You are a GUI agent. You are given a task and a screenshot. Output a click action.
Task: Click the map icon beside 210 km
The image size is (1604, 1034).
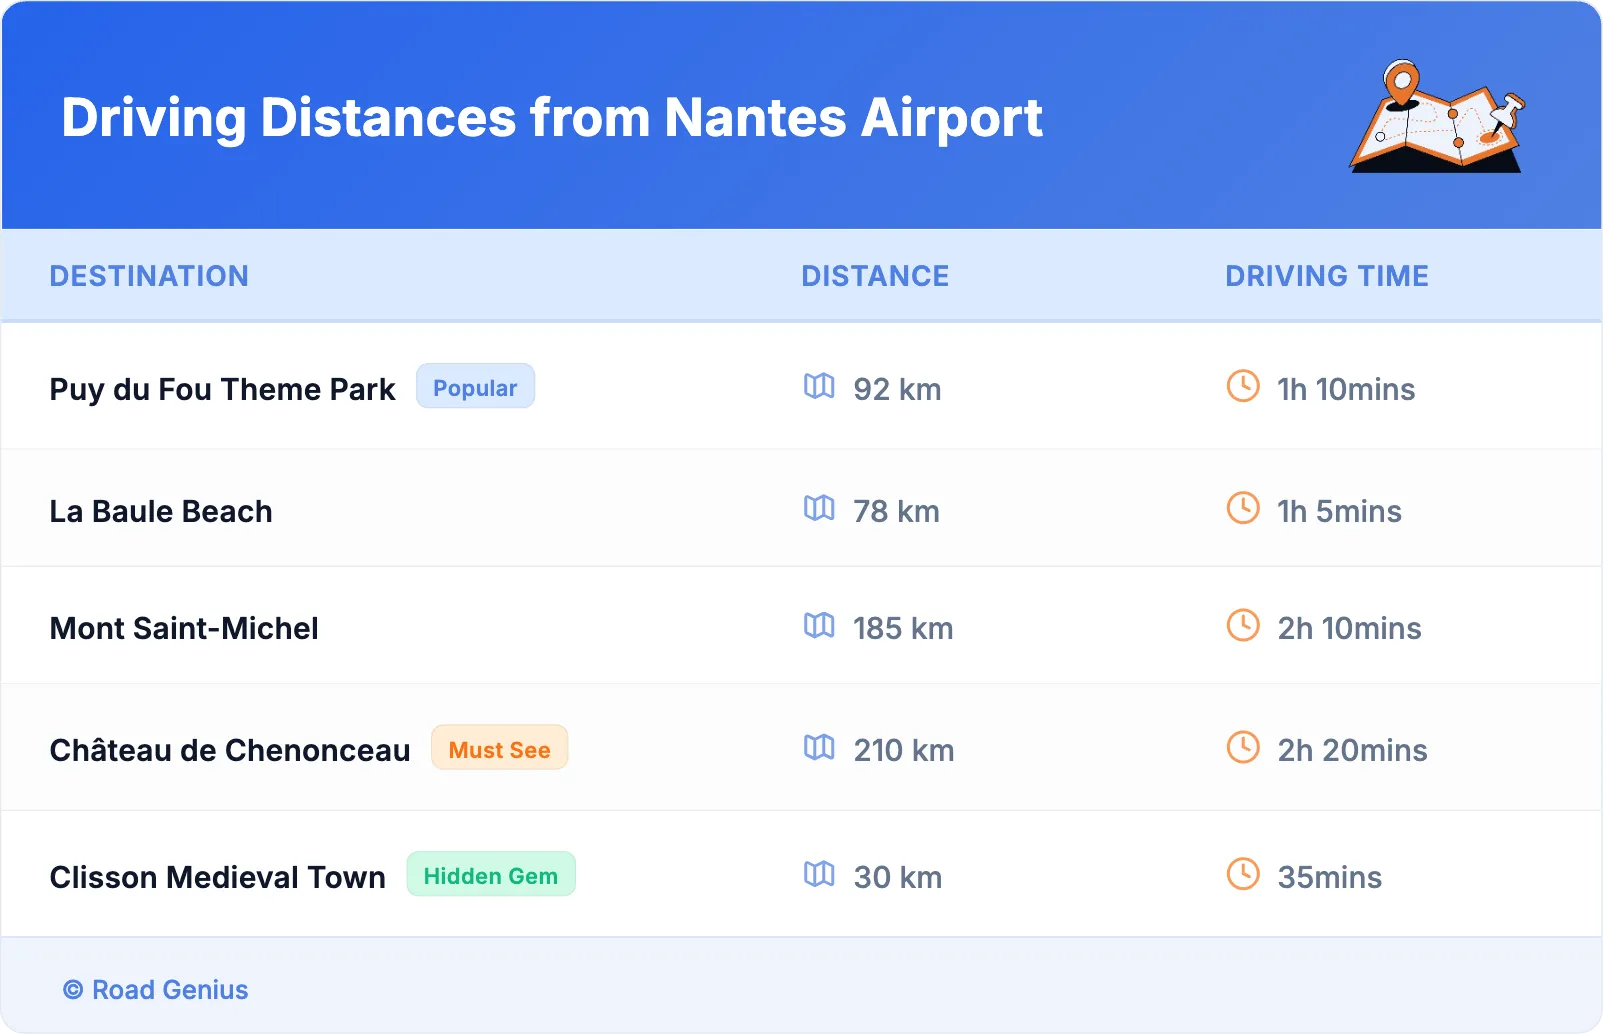coord(819,747)
